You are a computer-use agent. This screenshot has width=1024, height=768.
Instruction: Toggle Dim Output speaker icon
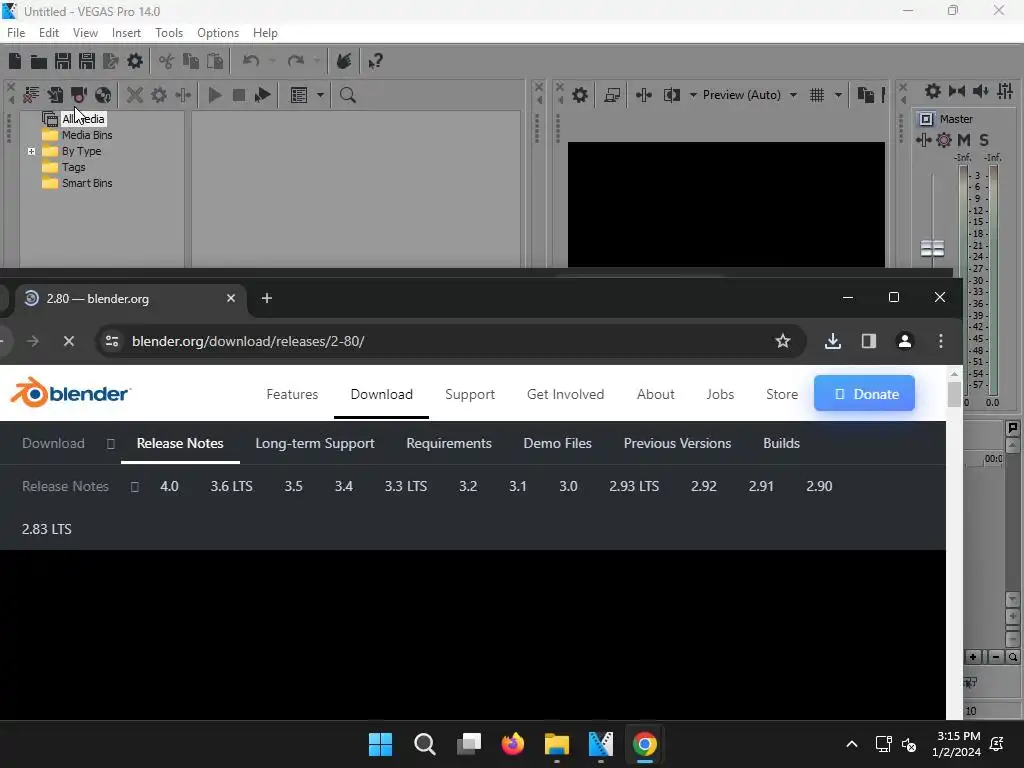[981, 91]
